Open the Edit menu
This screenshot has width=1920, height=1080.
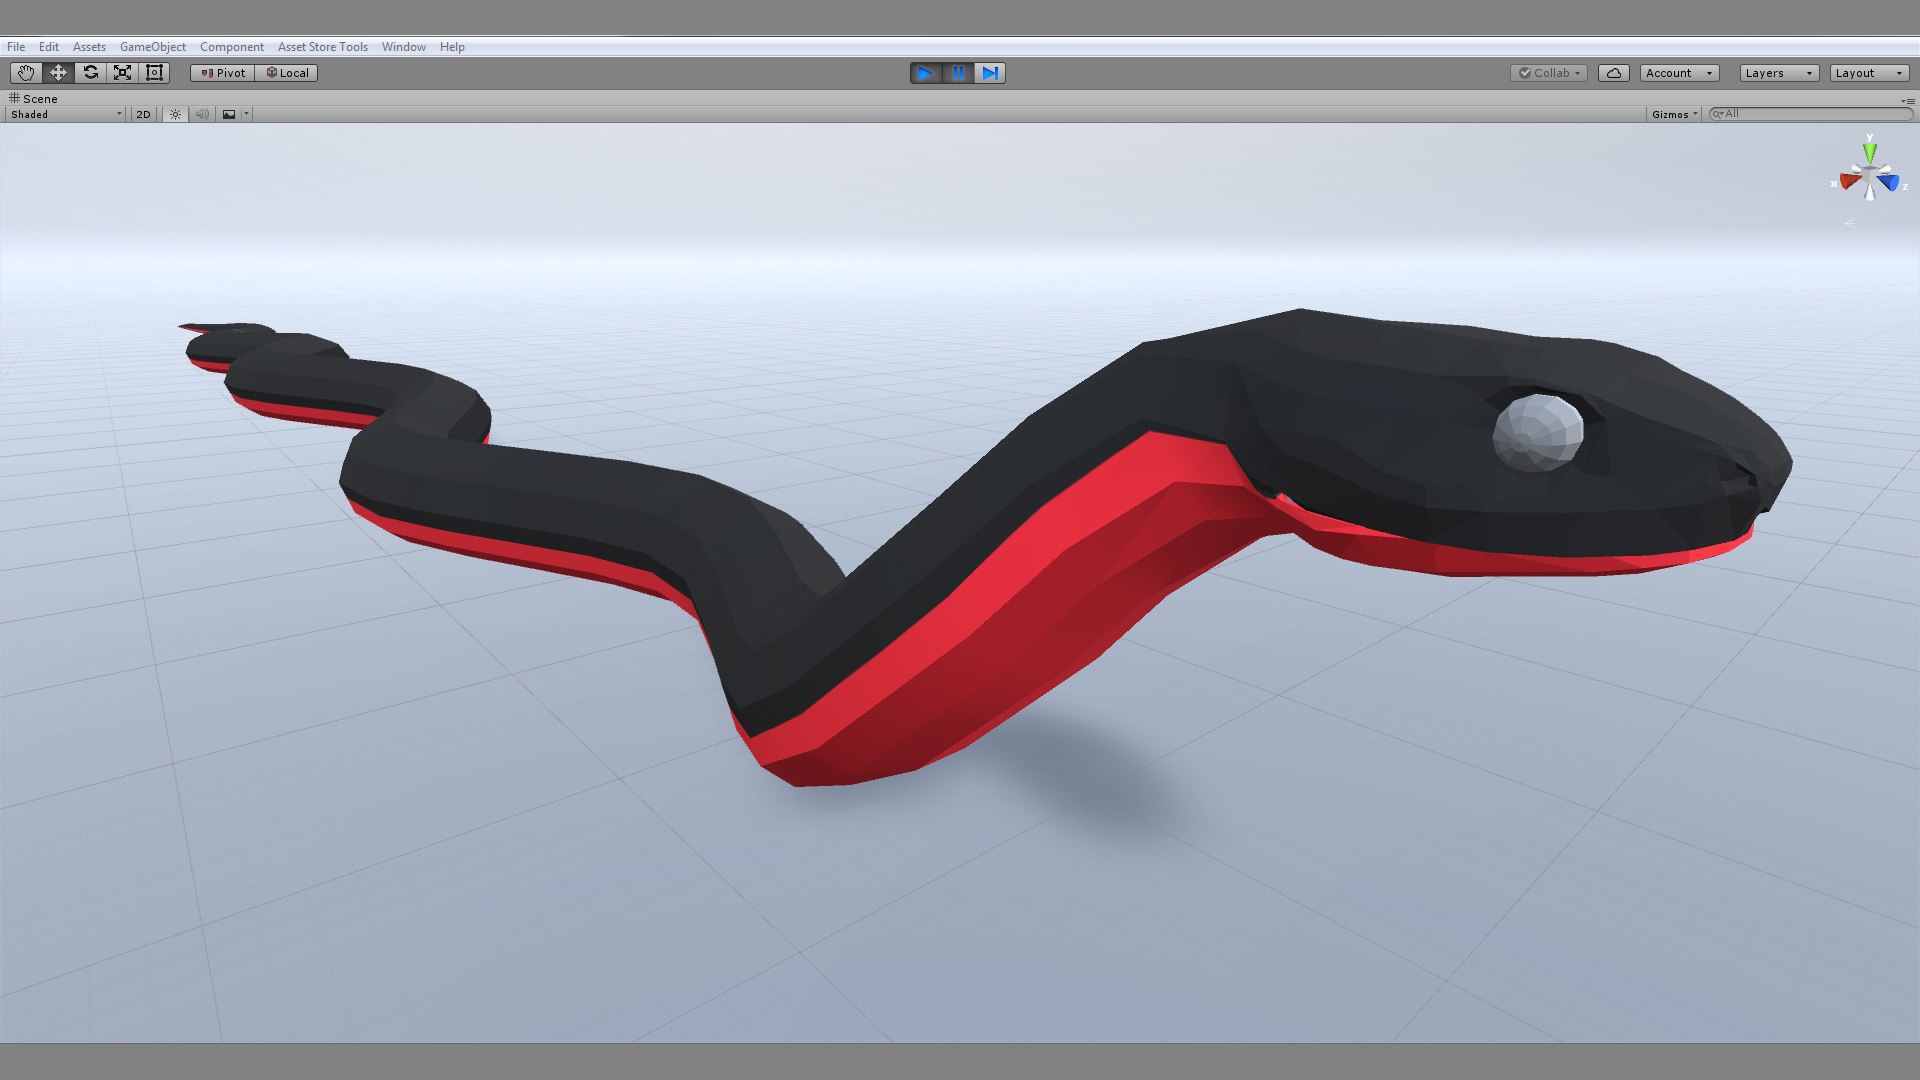(x=49, y=47)
